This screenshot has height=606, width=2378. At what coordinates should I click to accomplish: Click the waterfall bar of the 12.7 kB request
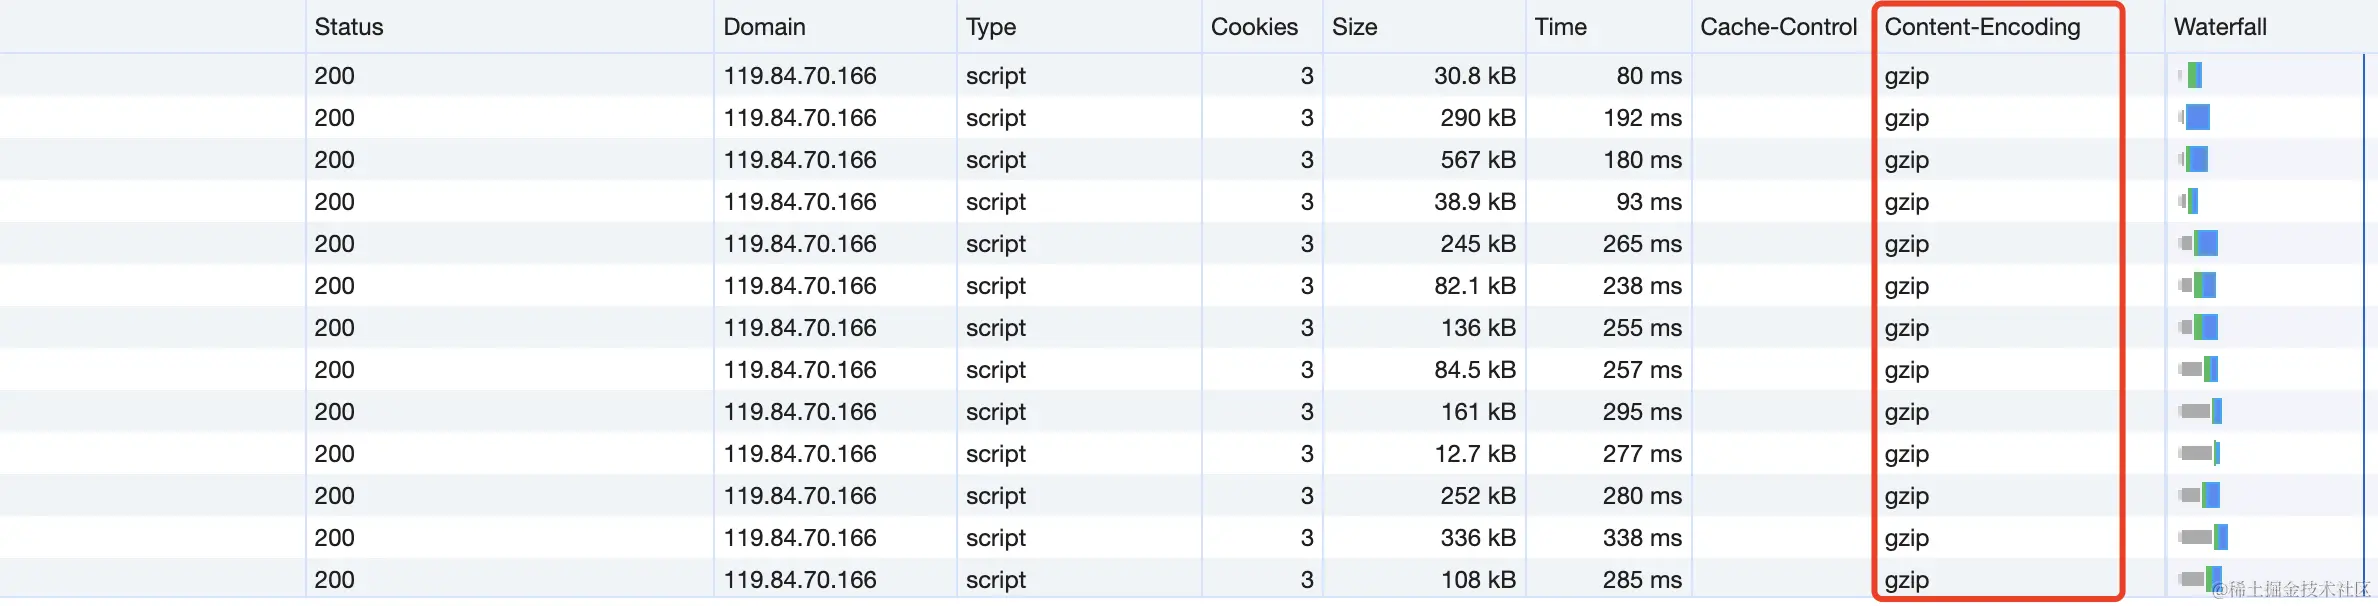[2199, 453]
